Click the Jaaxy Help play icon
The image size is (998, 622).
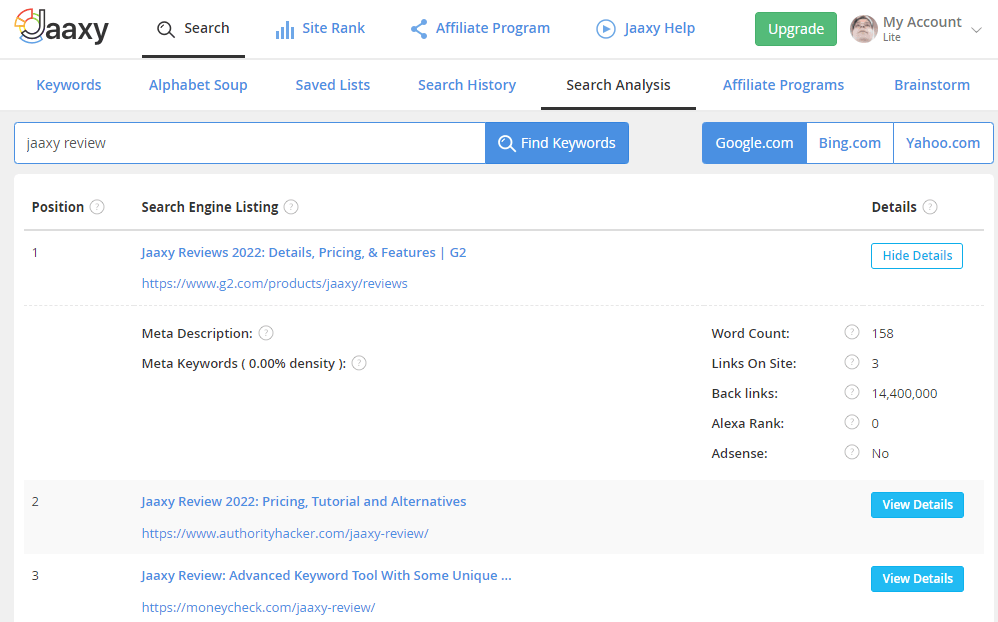tap(605, 29)
